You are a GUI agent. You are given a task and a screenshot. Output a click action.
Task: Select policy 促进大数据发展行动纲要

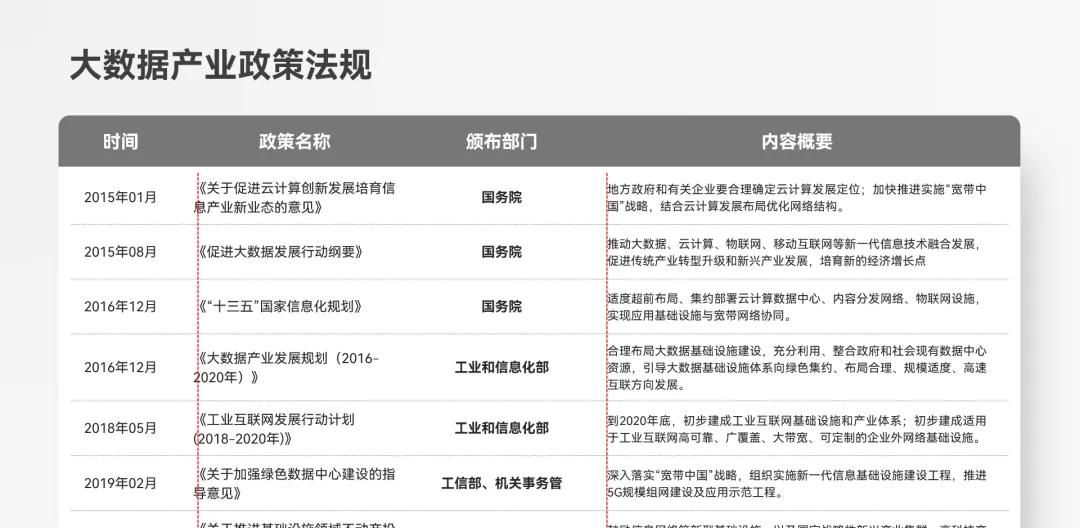coord(279,252)
